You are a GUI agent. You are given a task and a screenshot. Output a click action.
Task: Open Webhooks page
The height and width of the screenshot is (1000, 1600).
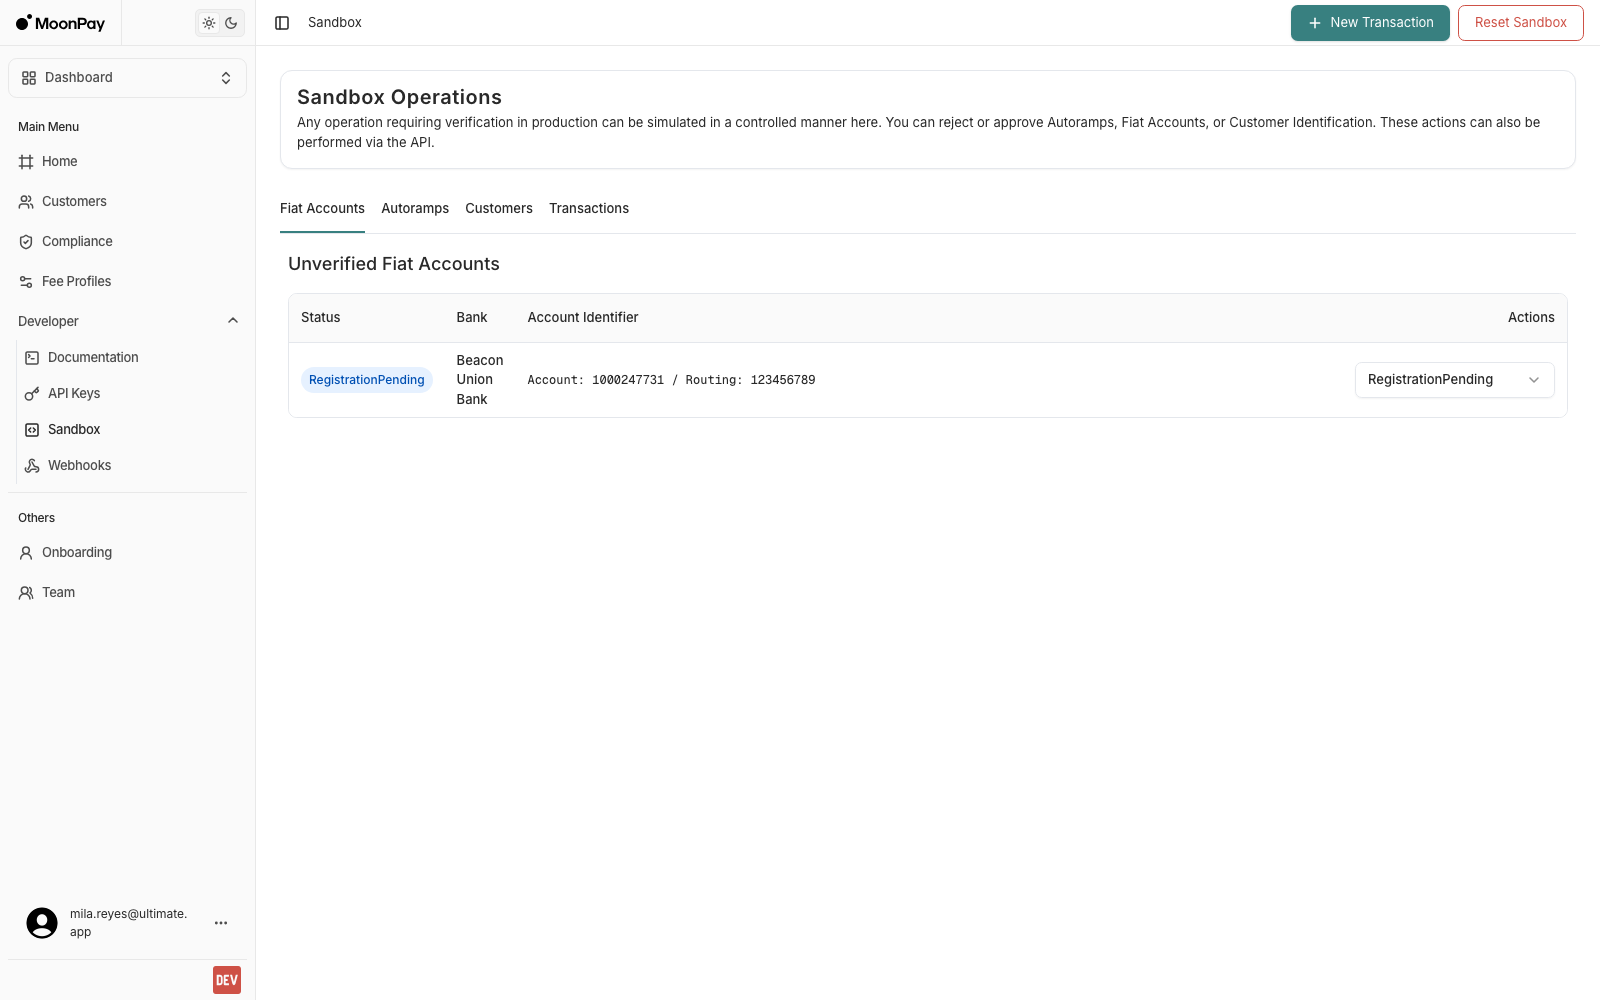132,466
